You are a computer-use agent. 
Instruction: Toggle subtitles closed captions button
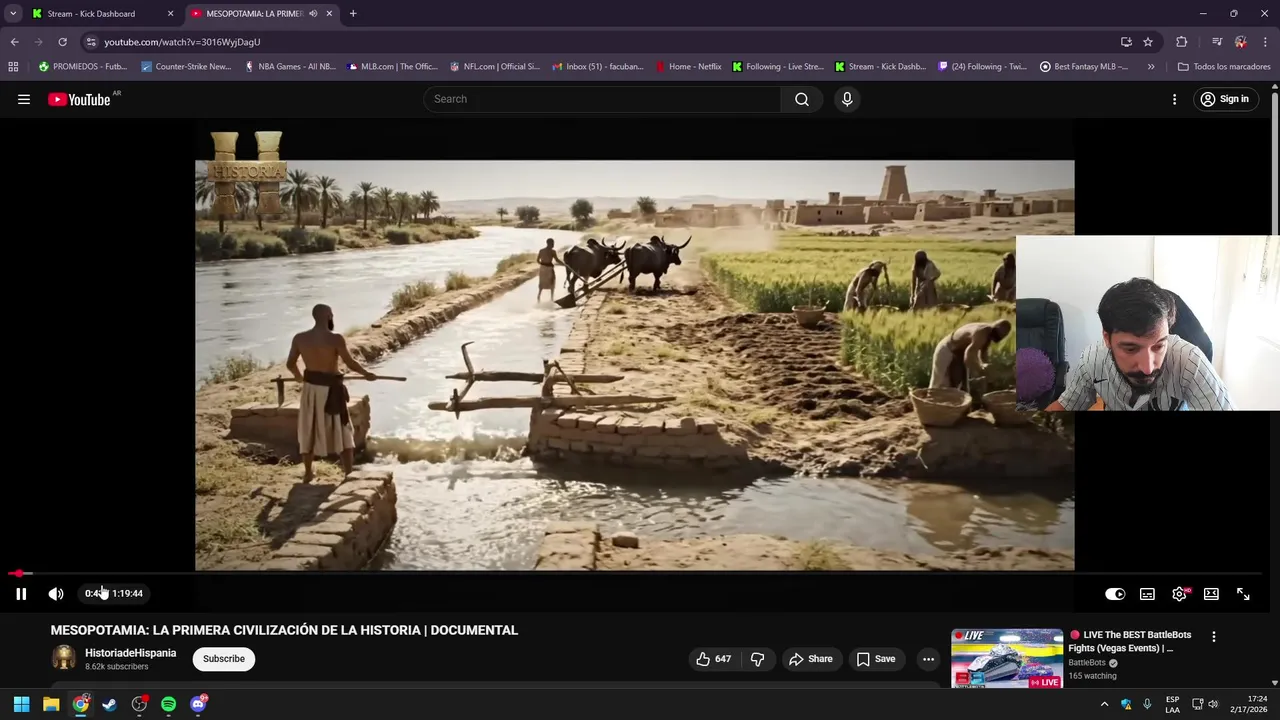tap(1147, 594)
